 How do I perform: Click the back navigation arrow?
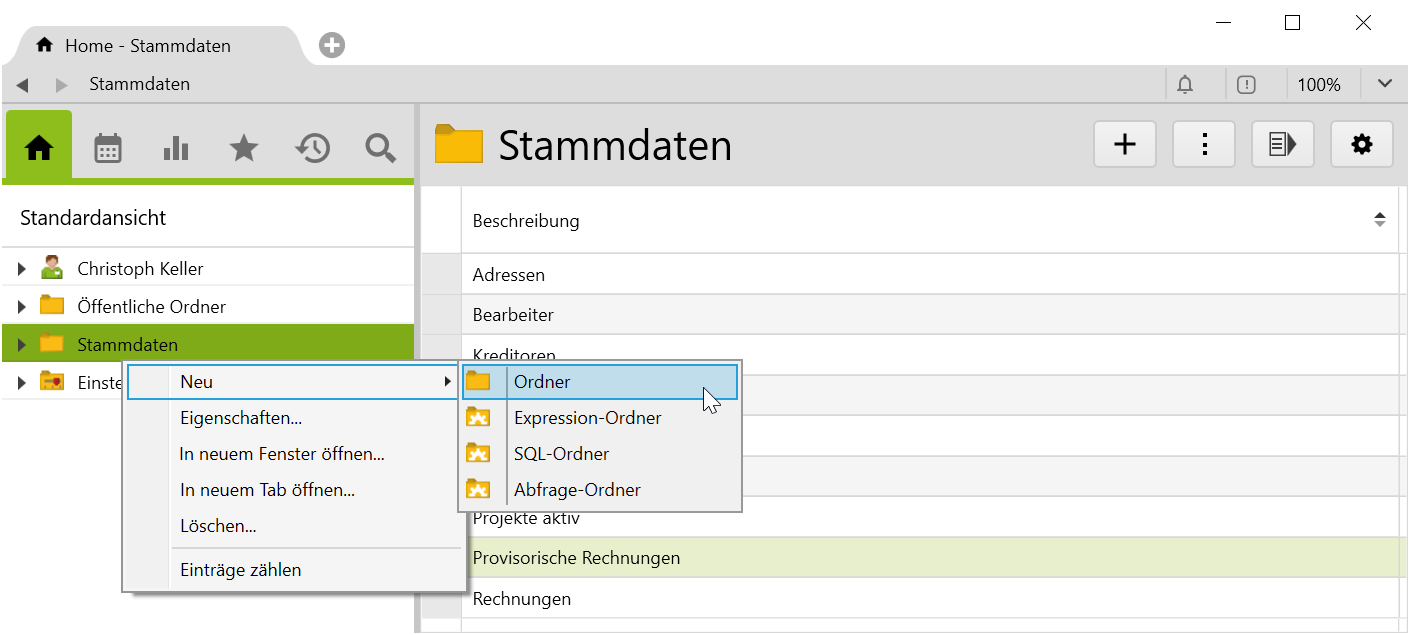(x=22, y=85)
